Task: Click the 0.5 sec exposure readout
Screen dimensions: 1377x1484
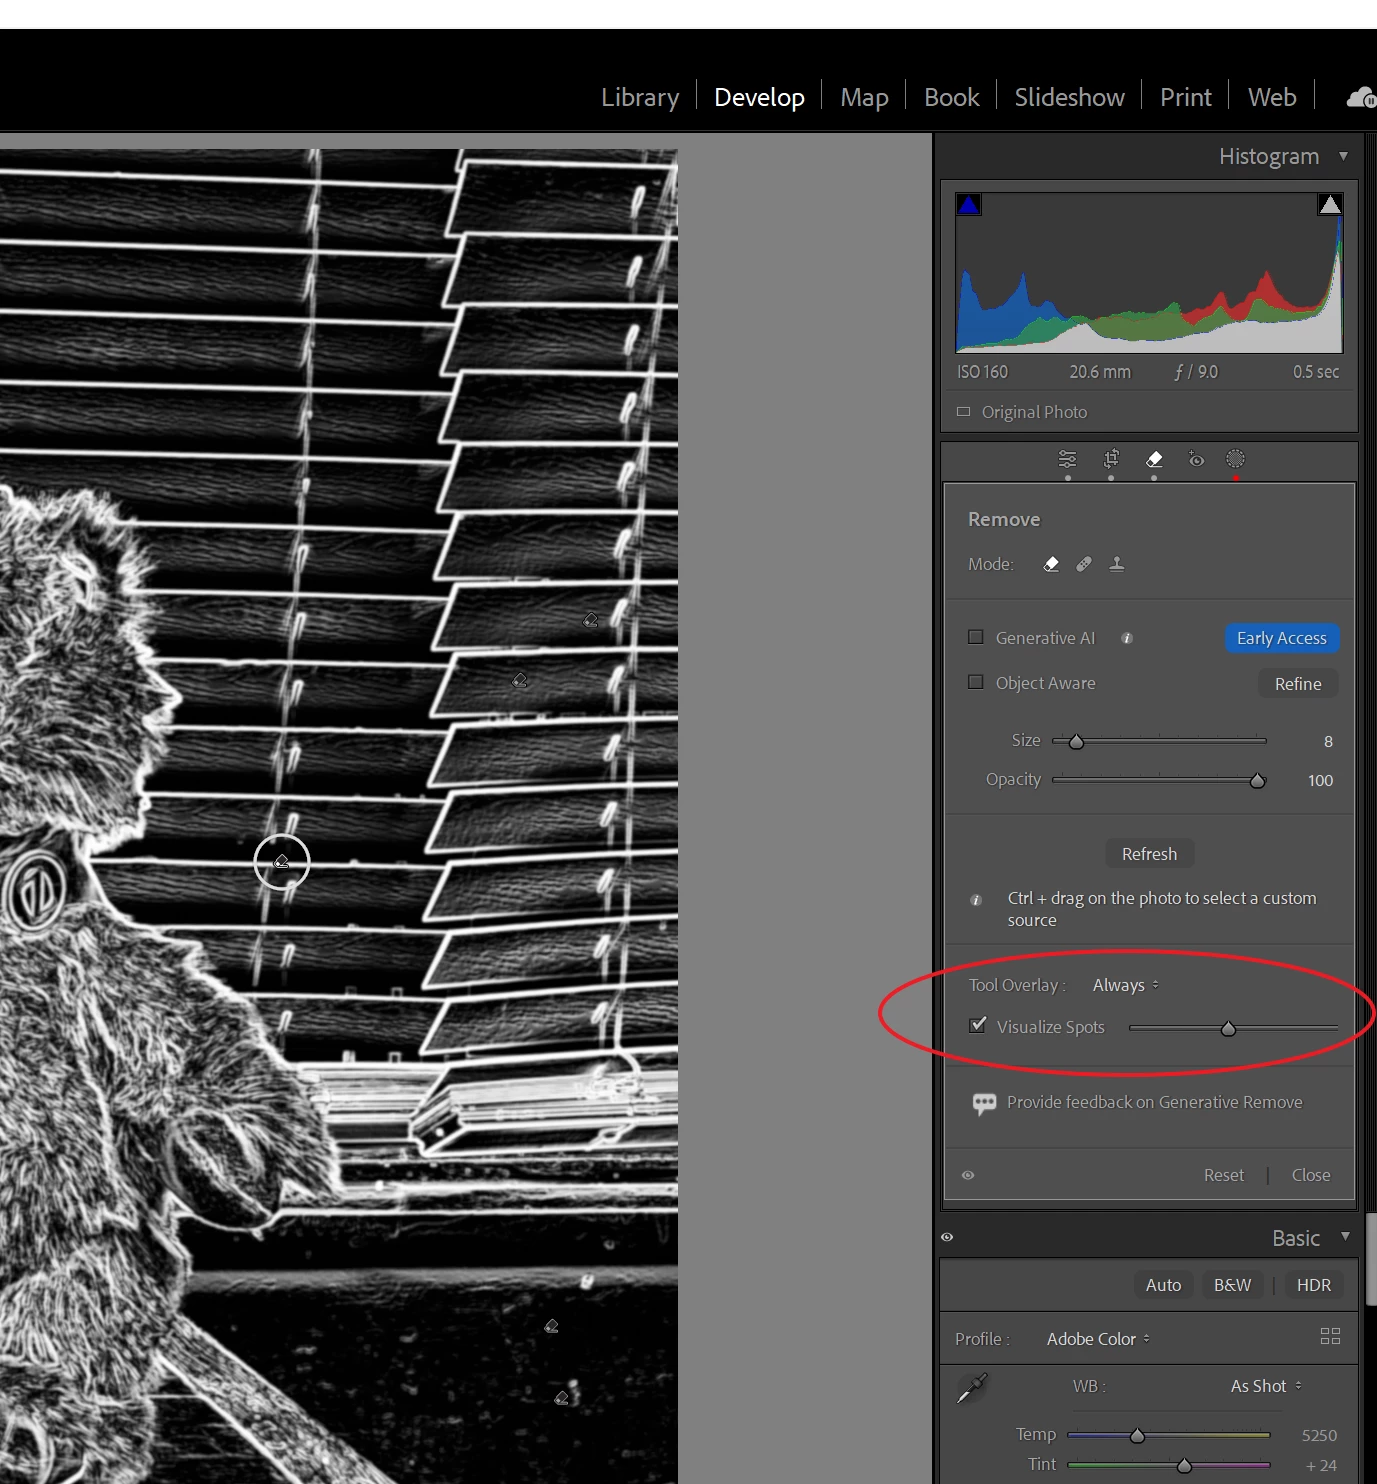Action: [1315, 372]
